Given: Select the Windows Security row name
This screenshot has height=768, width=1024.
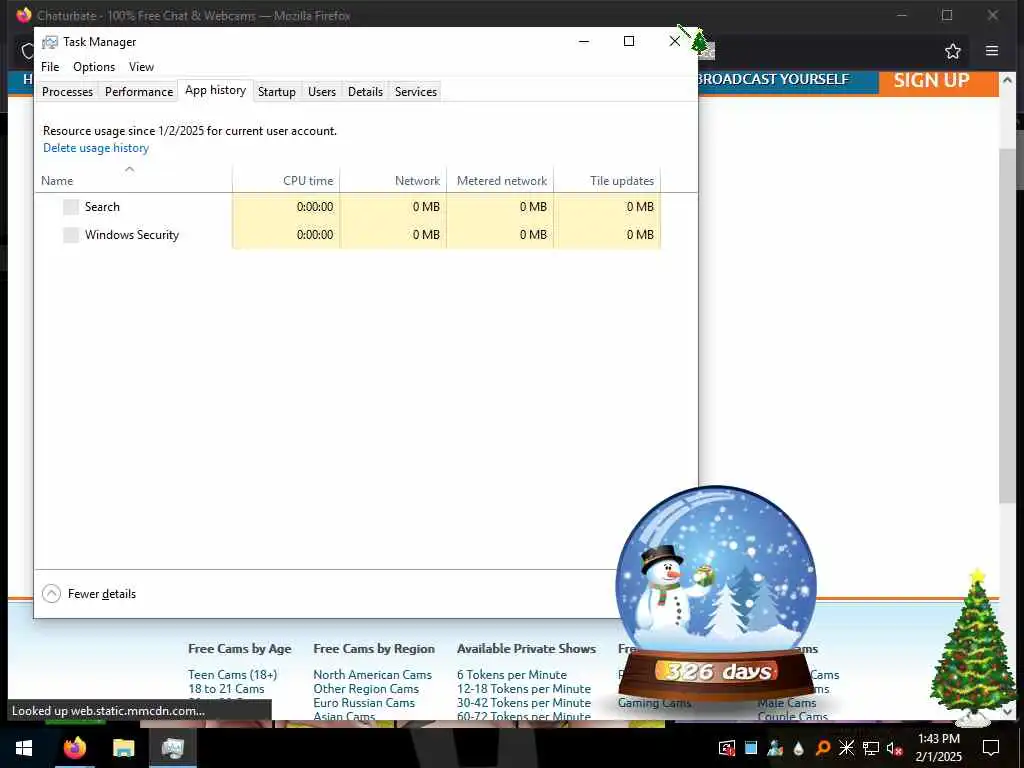Looking at the screenshot, I should (132, 235).
